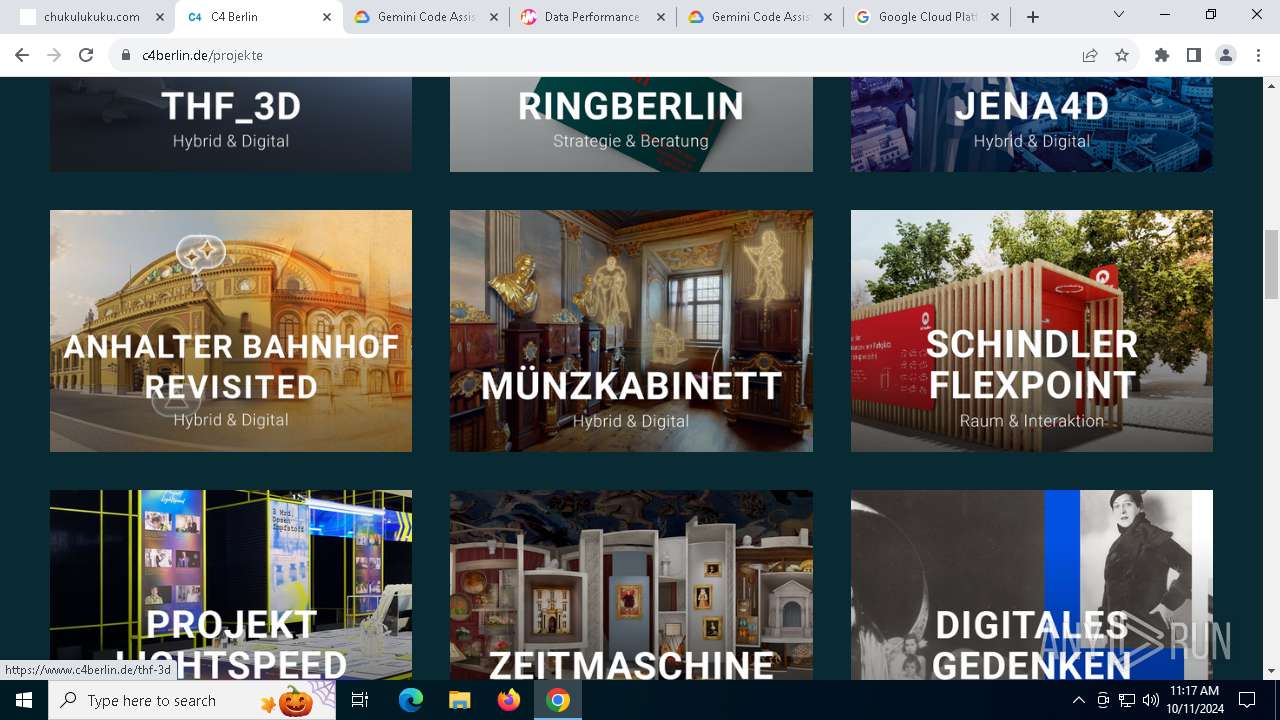Open the THF_3D project card
Image resolution: width=1280 pixels, height=720 pixels.
[x=231, y=124]
